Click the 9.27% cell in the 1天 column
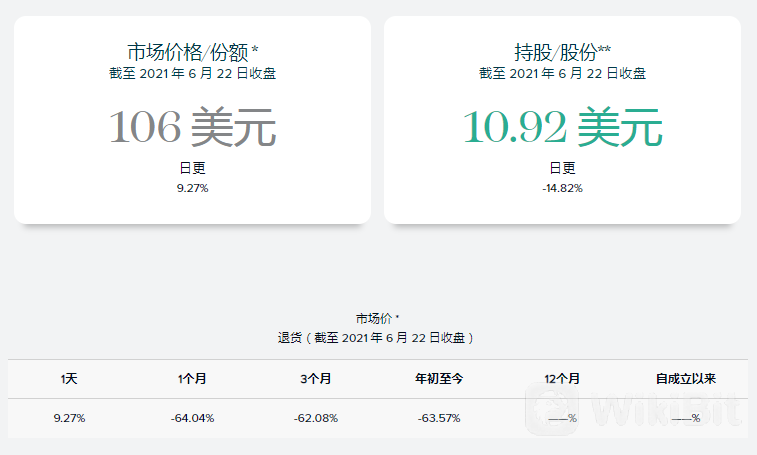 (69, 418)
